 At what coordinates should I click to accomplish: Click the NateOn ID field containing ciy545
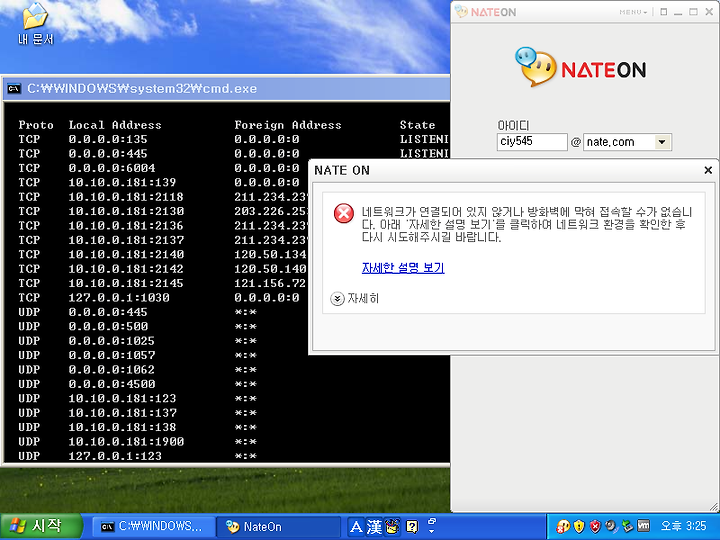532,141
